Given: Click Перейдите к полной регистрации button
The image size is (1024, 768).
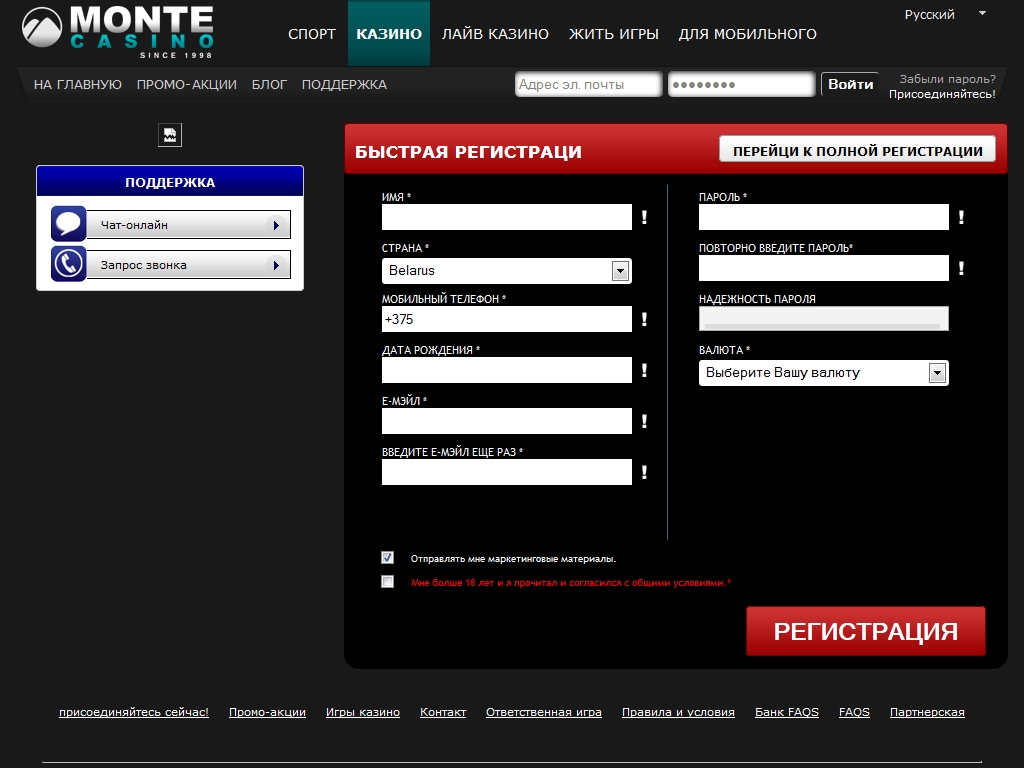Looking at the screenshot, I should click(x=857, y=150).
